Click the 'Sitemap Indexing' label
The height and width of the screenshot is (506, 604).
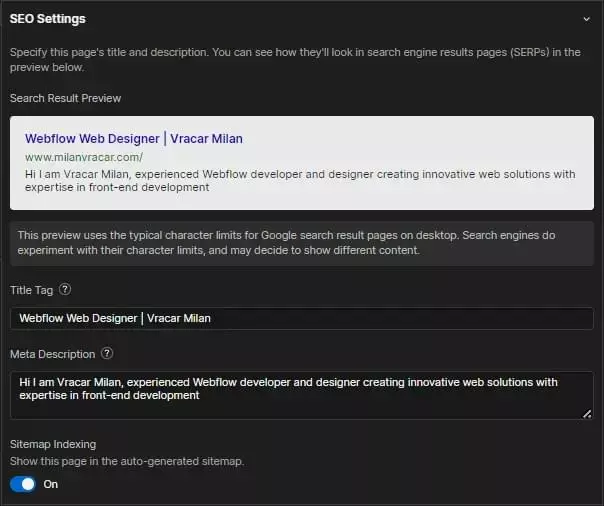(x=53, y=444)
